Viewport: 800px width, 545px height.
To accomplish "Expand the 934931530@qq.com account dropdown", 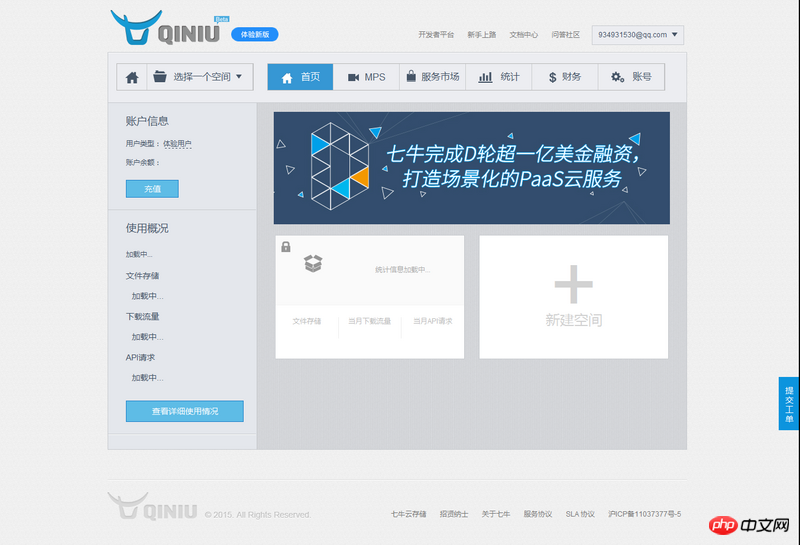I will coord(638,35).
